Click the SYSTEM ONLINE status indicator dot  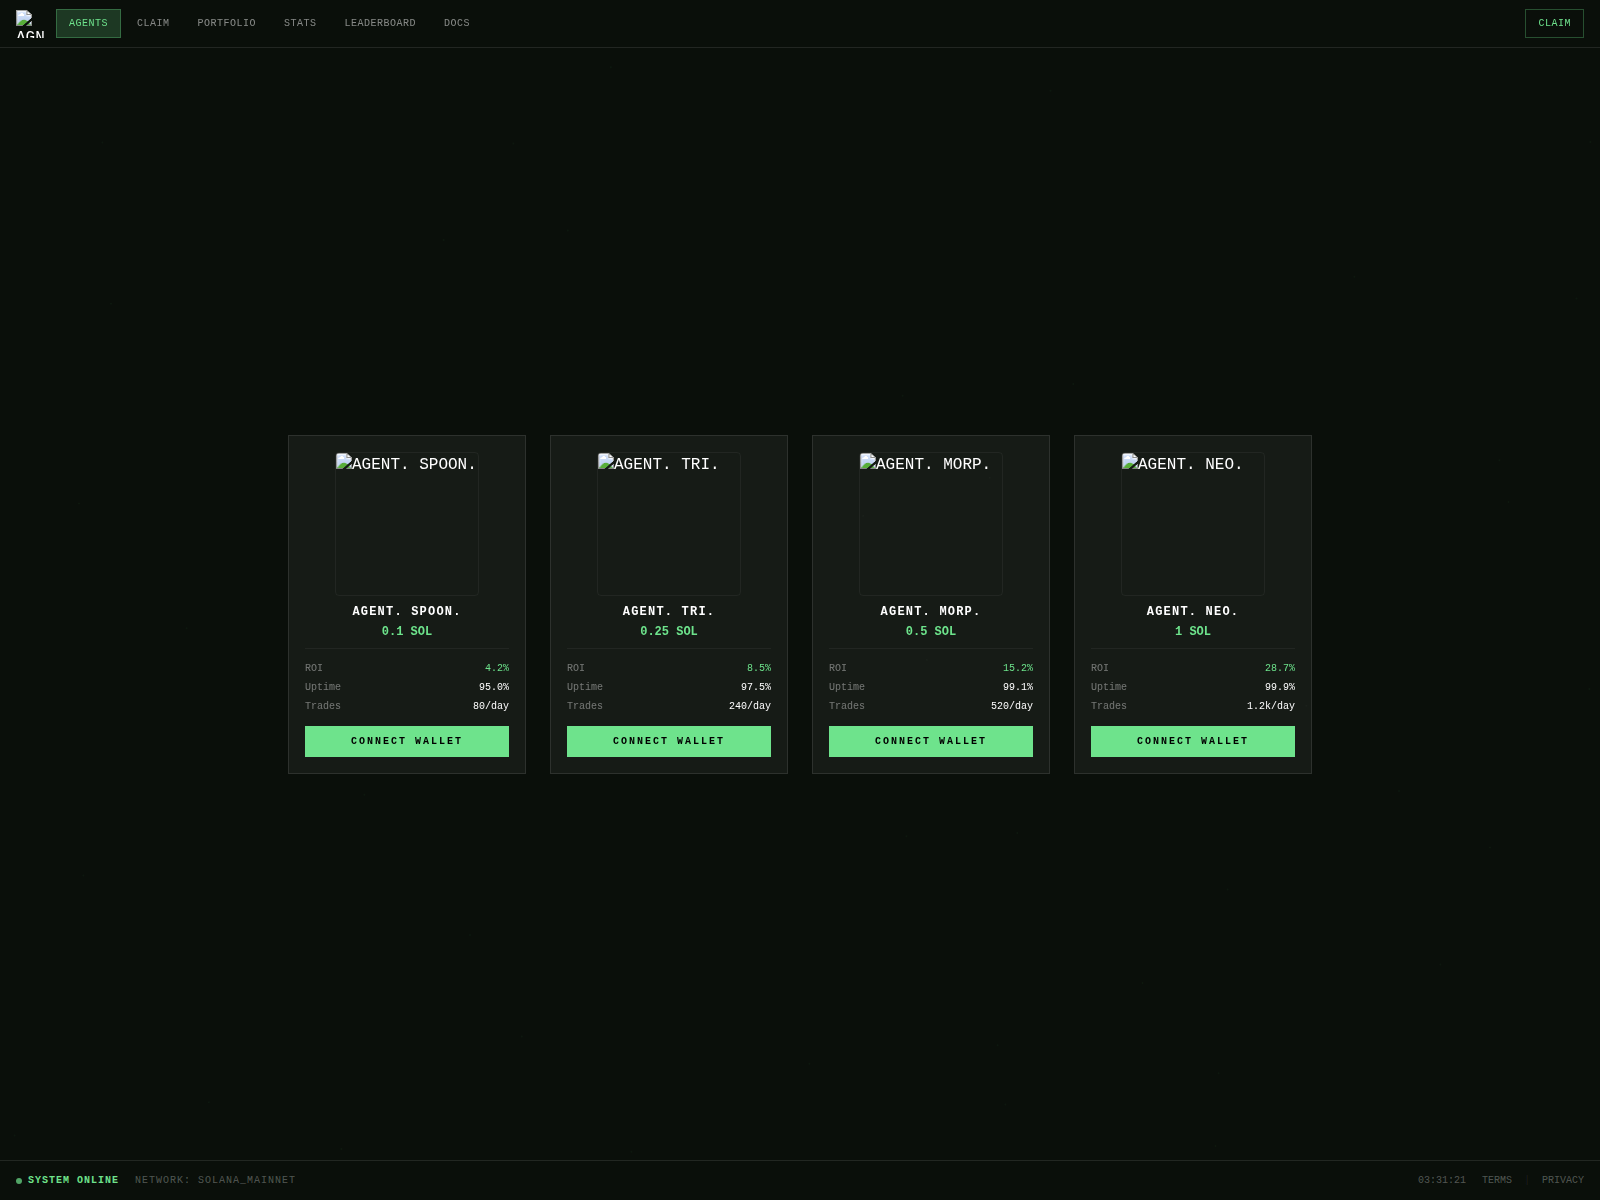click(20, 1180)
